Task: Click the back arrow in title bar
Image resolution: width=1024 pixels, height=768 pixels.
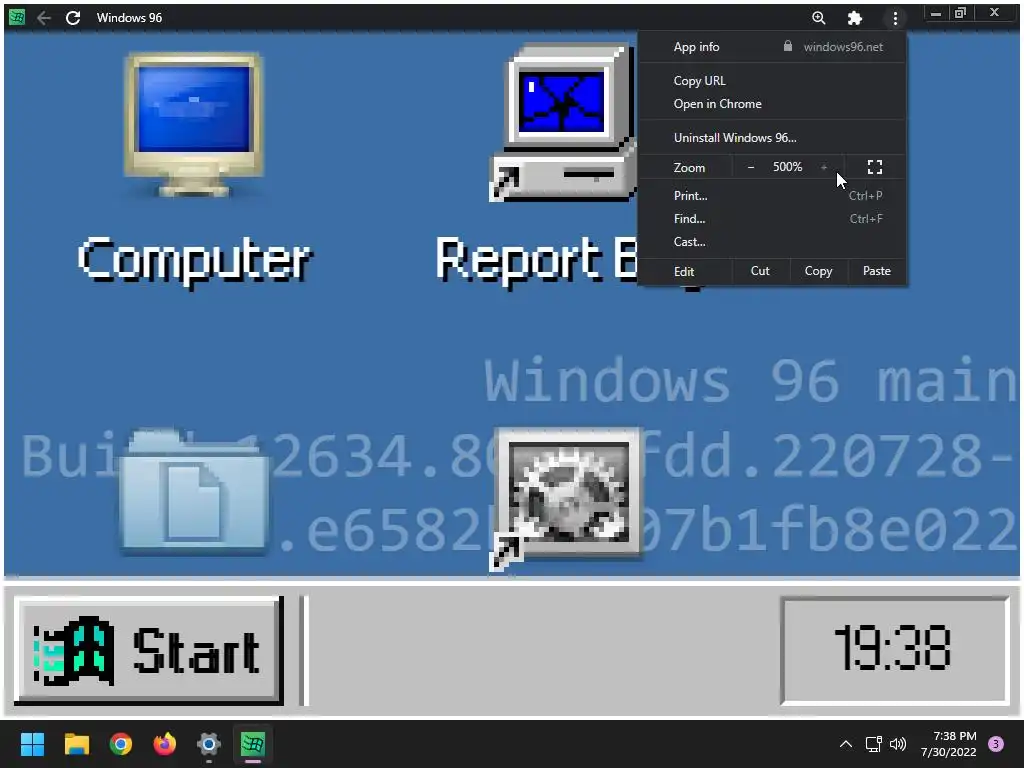Action: (44, 18)
